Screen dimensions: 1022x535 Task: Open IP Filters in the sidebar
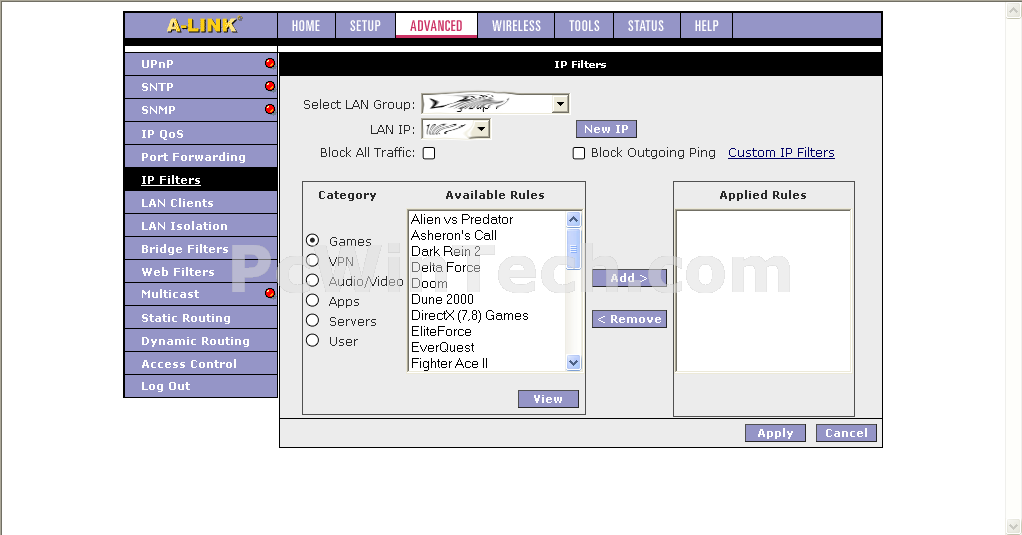tap(201, 179)
